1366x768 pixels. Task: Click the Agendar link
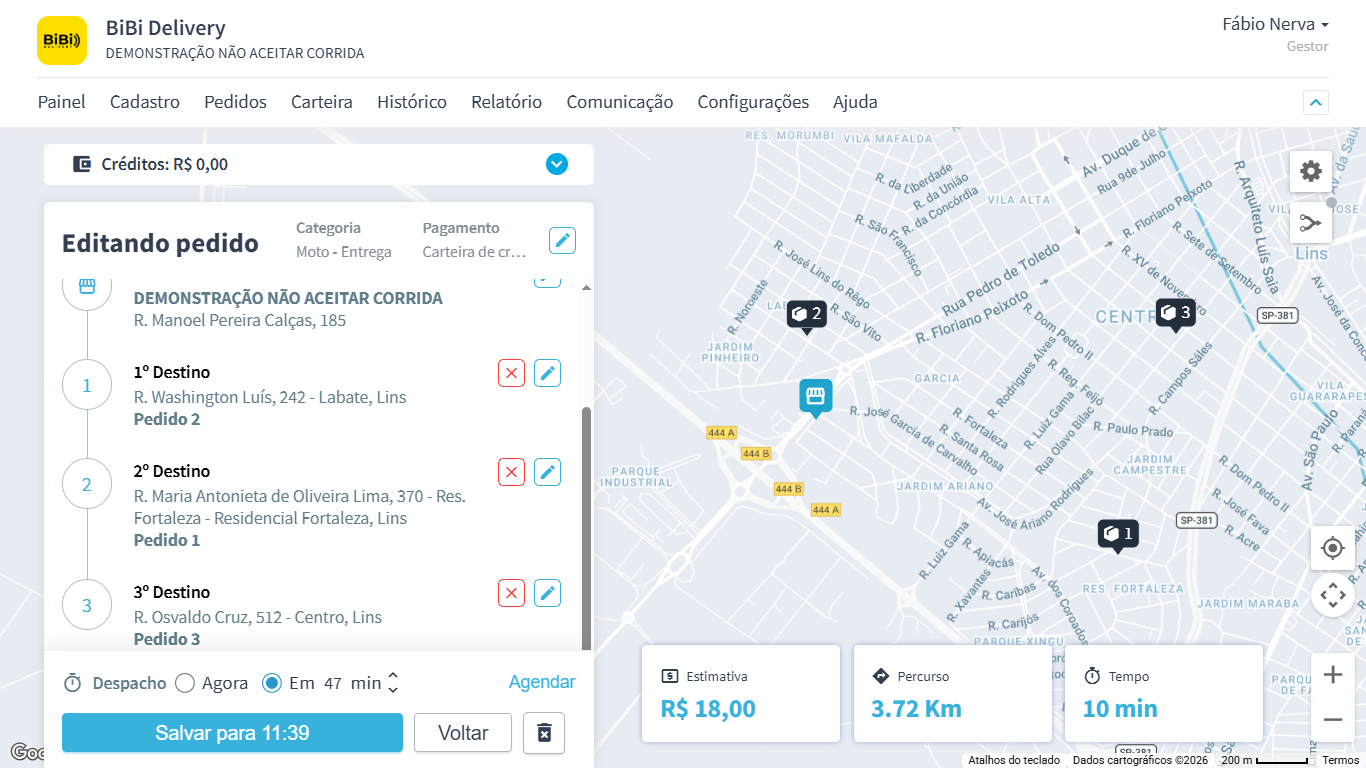(x=541, y=682)
